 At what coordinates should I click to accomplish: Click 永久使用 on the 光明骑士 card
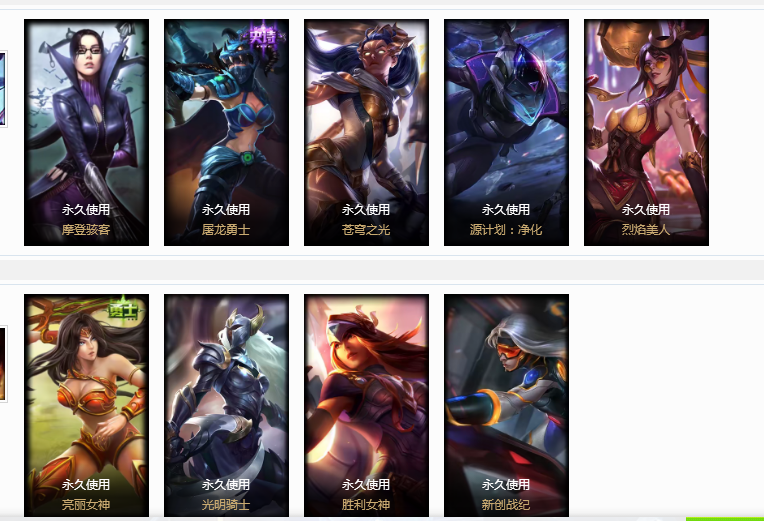tap(226, 484)
